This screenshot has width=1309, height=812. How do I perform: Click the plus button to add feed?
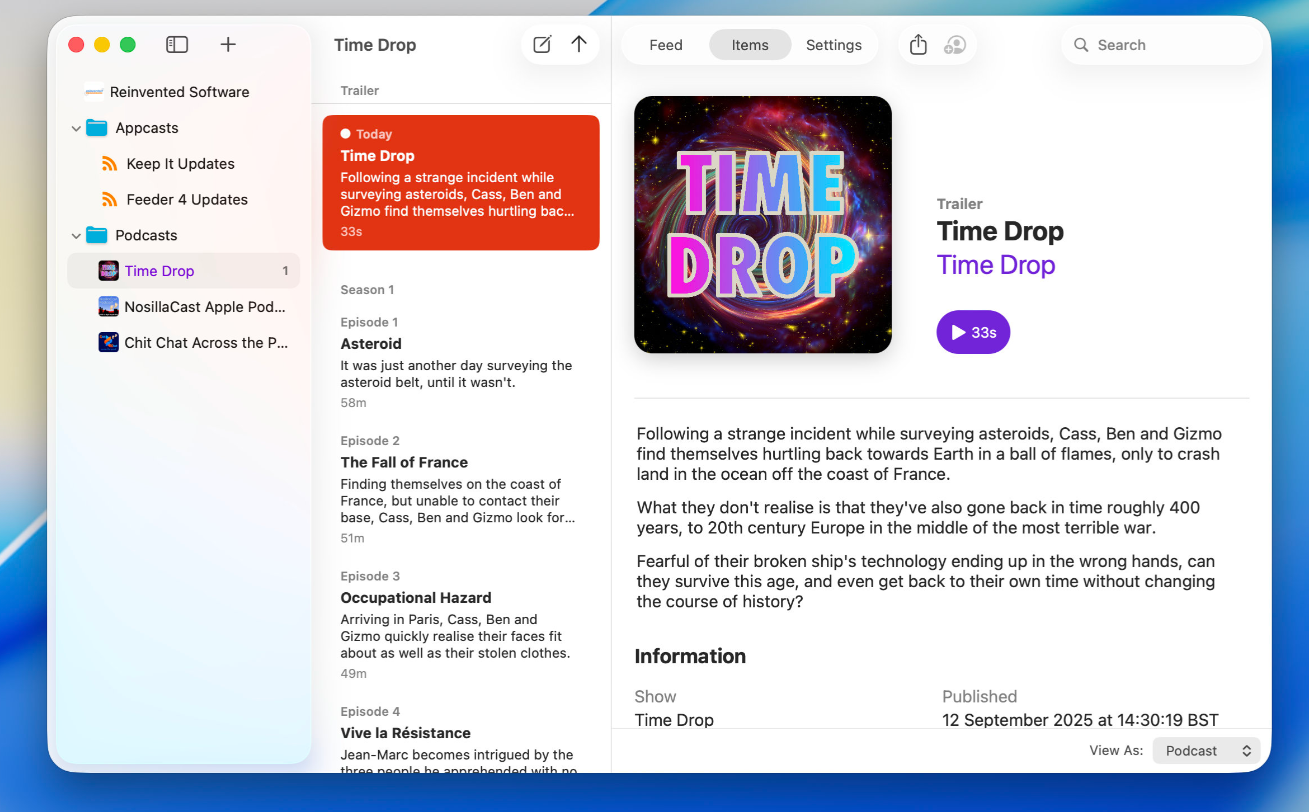[228, 44]
